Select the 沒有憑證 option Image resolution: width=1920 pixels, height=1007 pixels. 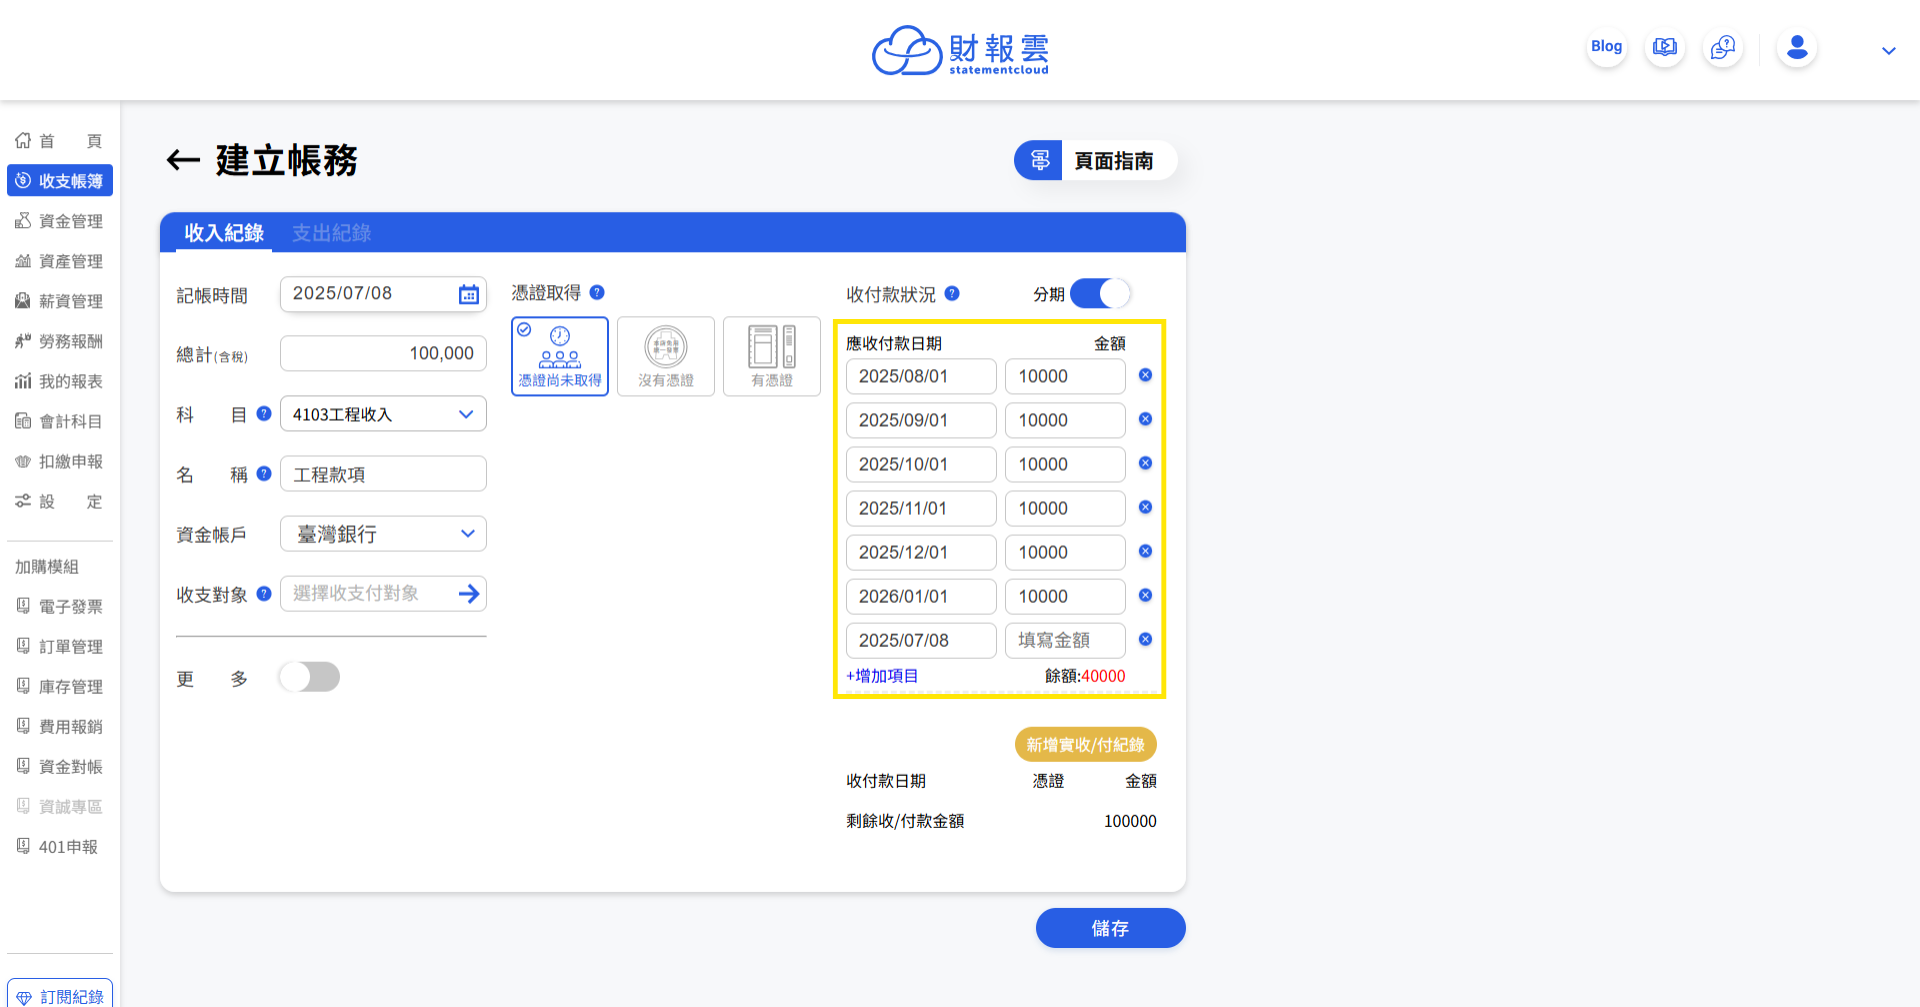pyautogui.click(x=666, y=356)
